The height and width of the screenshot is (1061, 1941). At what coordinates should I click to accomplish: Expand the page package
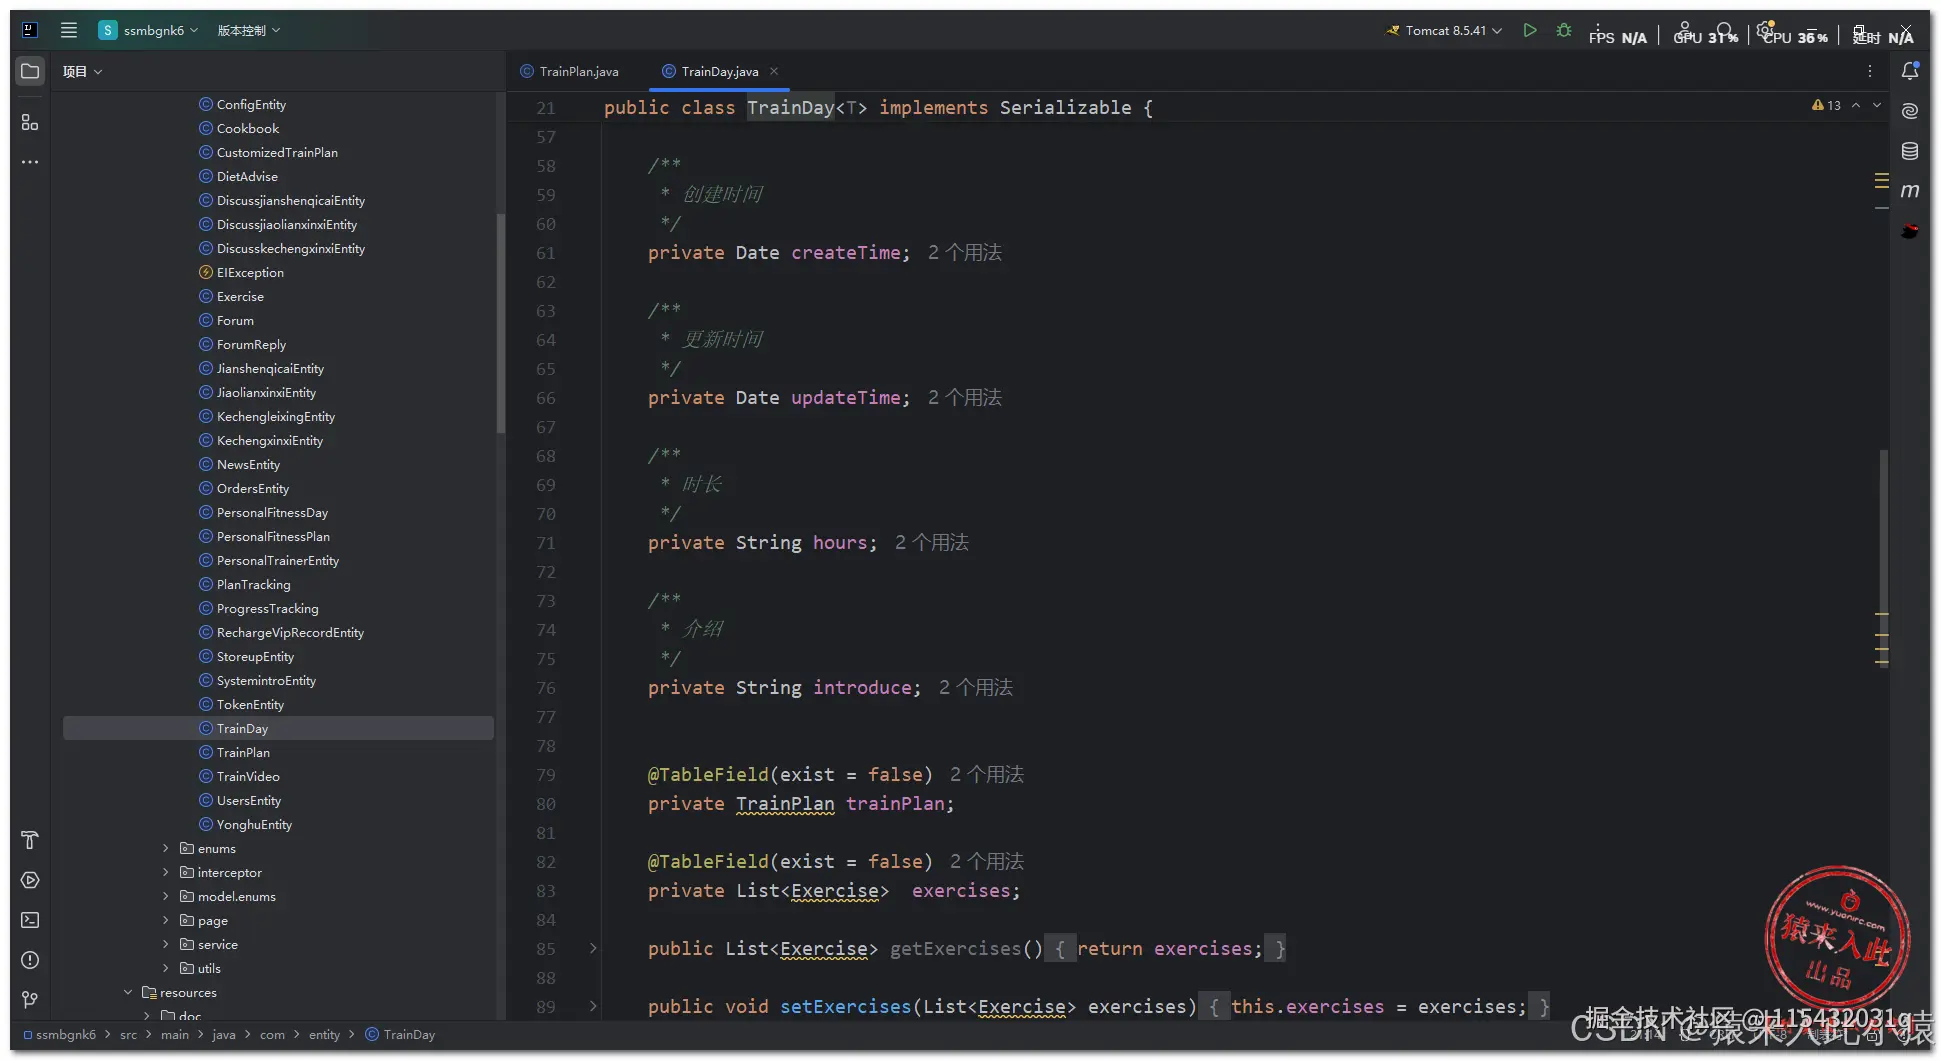[x=166, y=920]
